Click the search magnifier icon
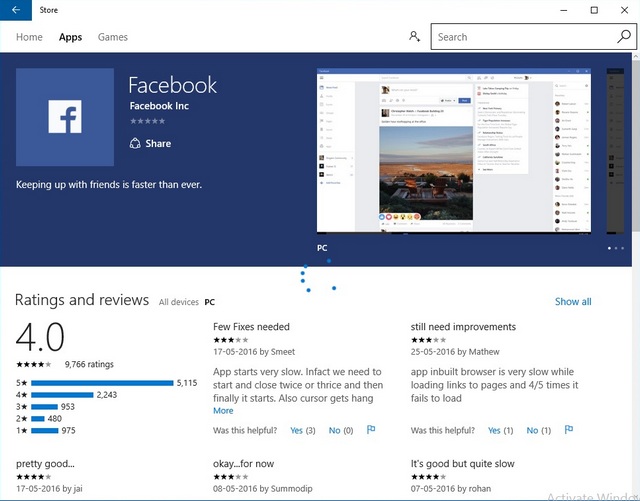Image resolution: width=640 pixels, height=501 pixels. 624,37
